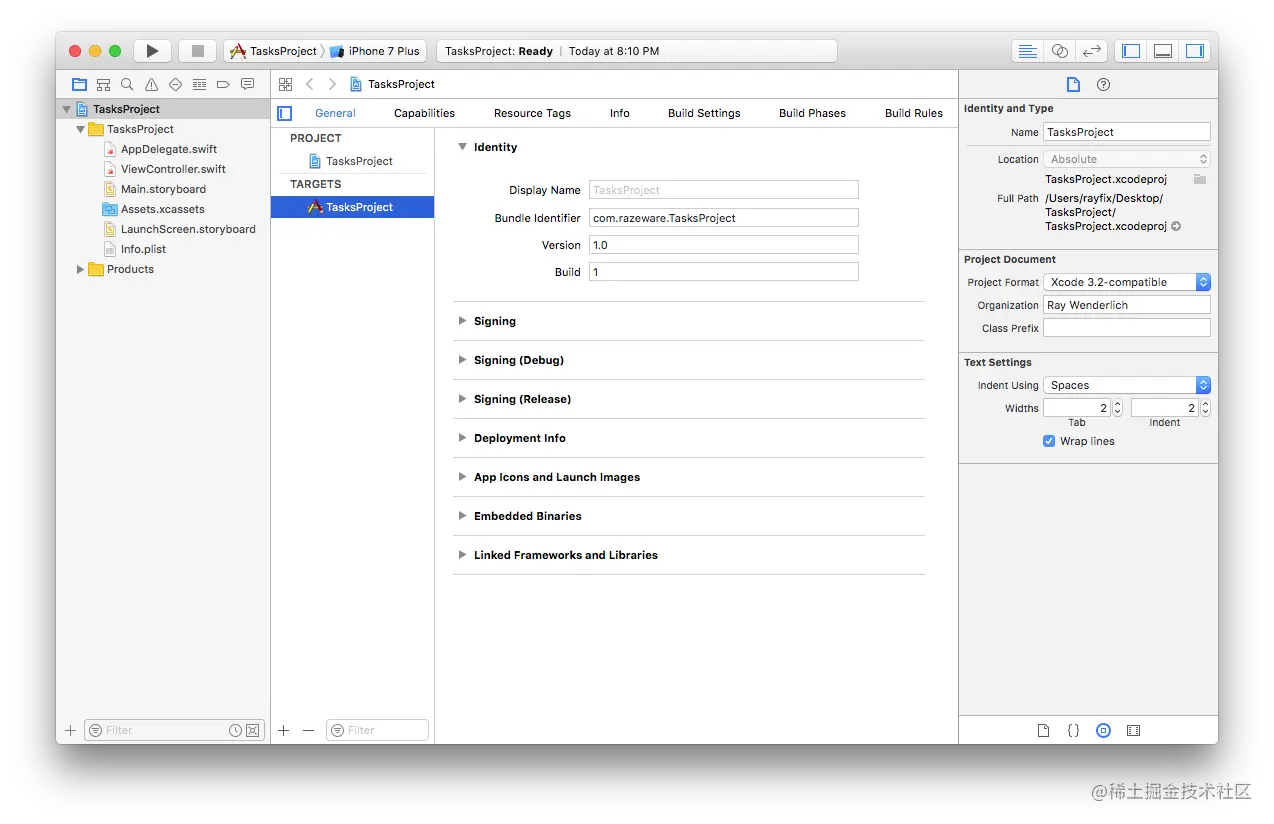Image resolution: width=1274 pixels, height=824 pixels.
Task: Choose project location folder icon
Action: pos(1200,179)
